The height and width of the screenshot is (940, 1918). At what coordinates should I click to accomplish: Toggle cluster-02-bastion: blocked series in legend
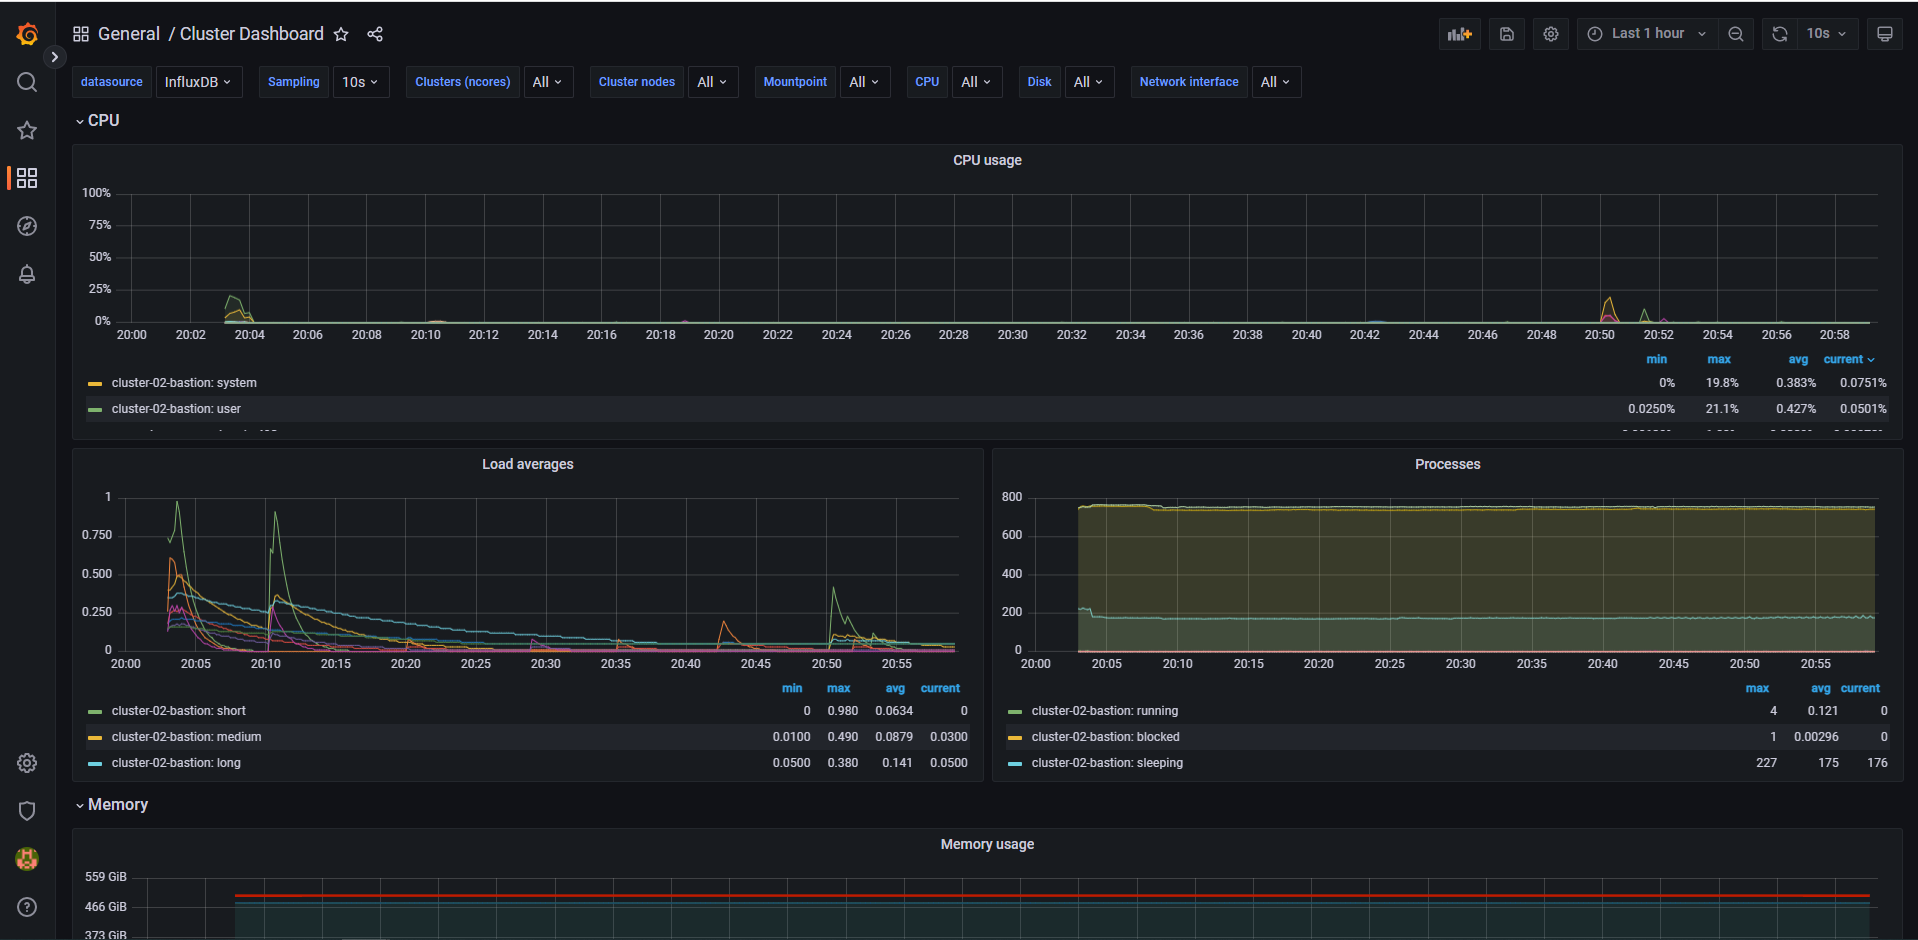click(x=1106, y=737)
